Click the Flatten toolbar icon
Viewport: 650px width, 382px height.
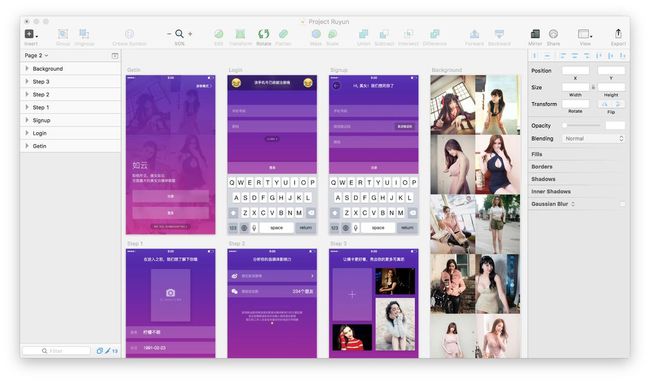tap(283, 34)
